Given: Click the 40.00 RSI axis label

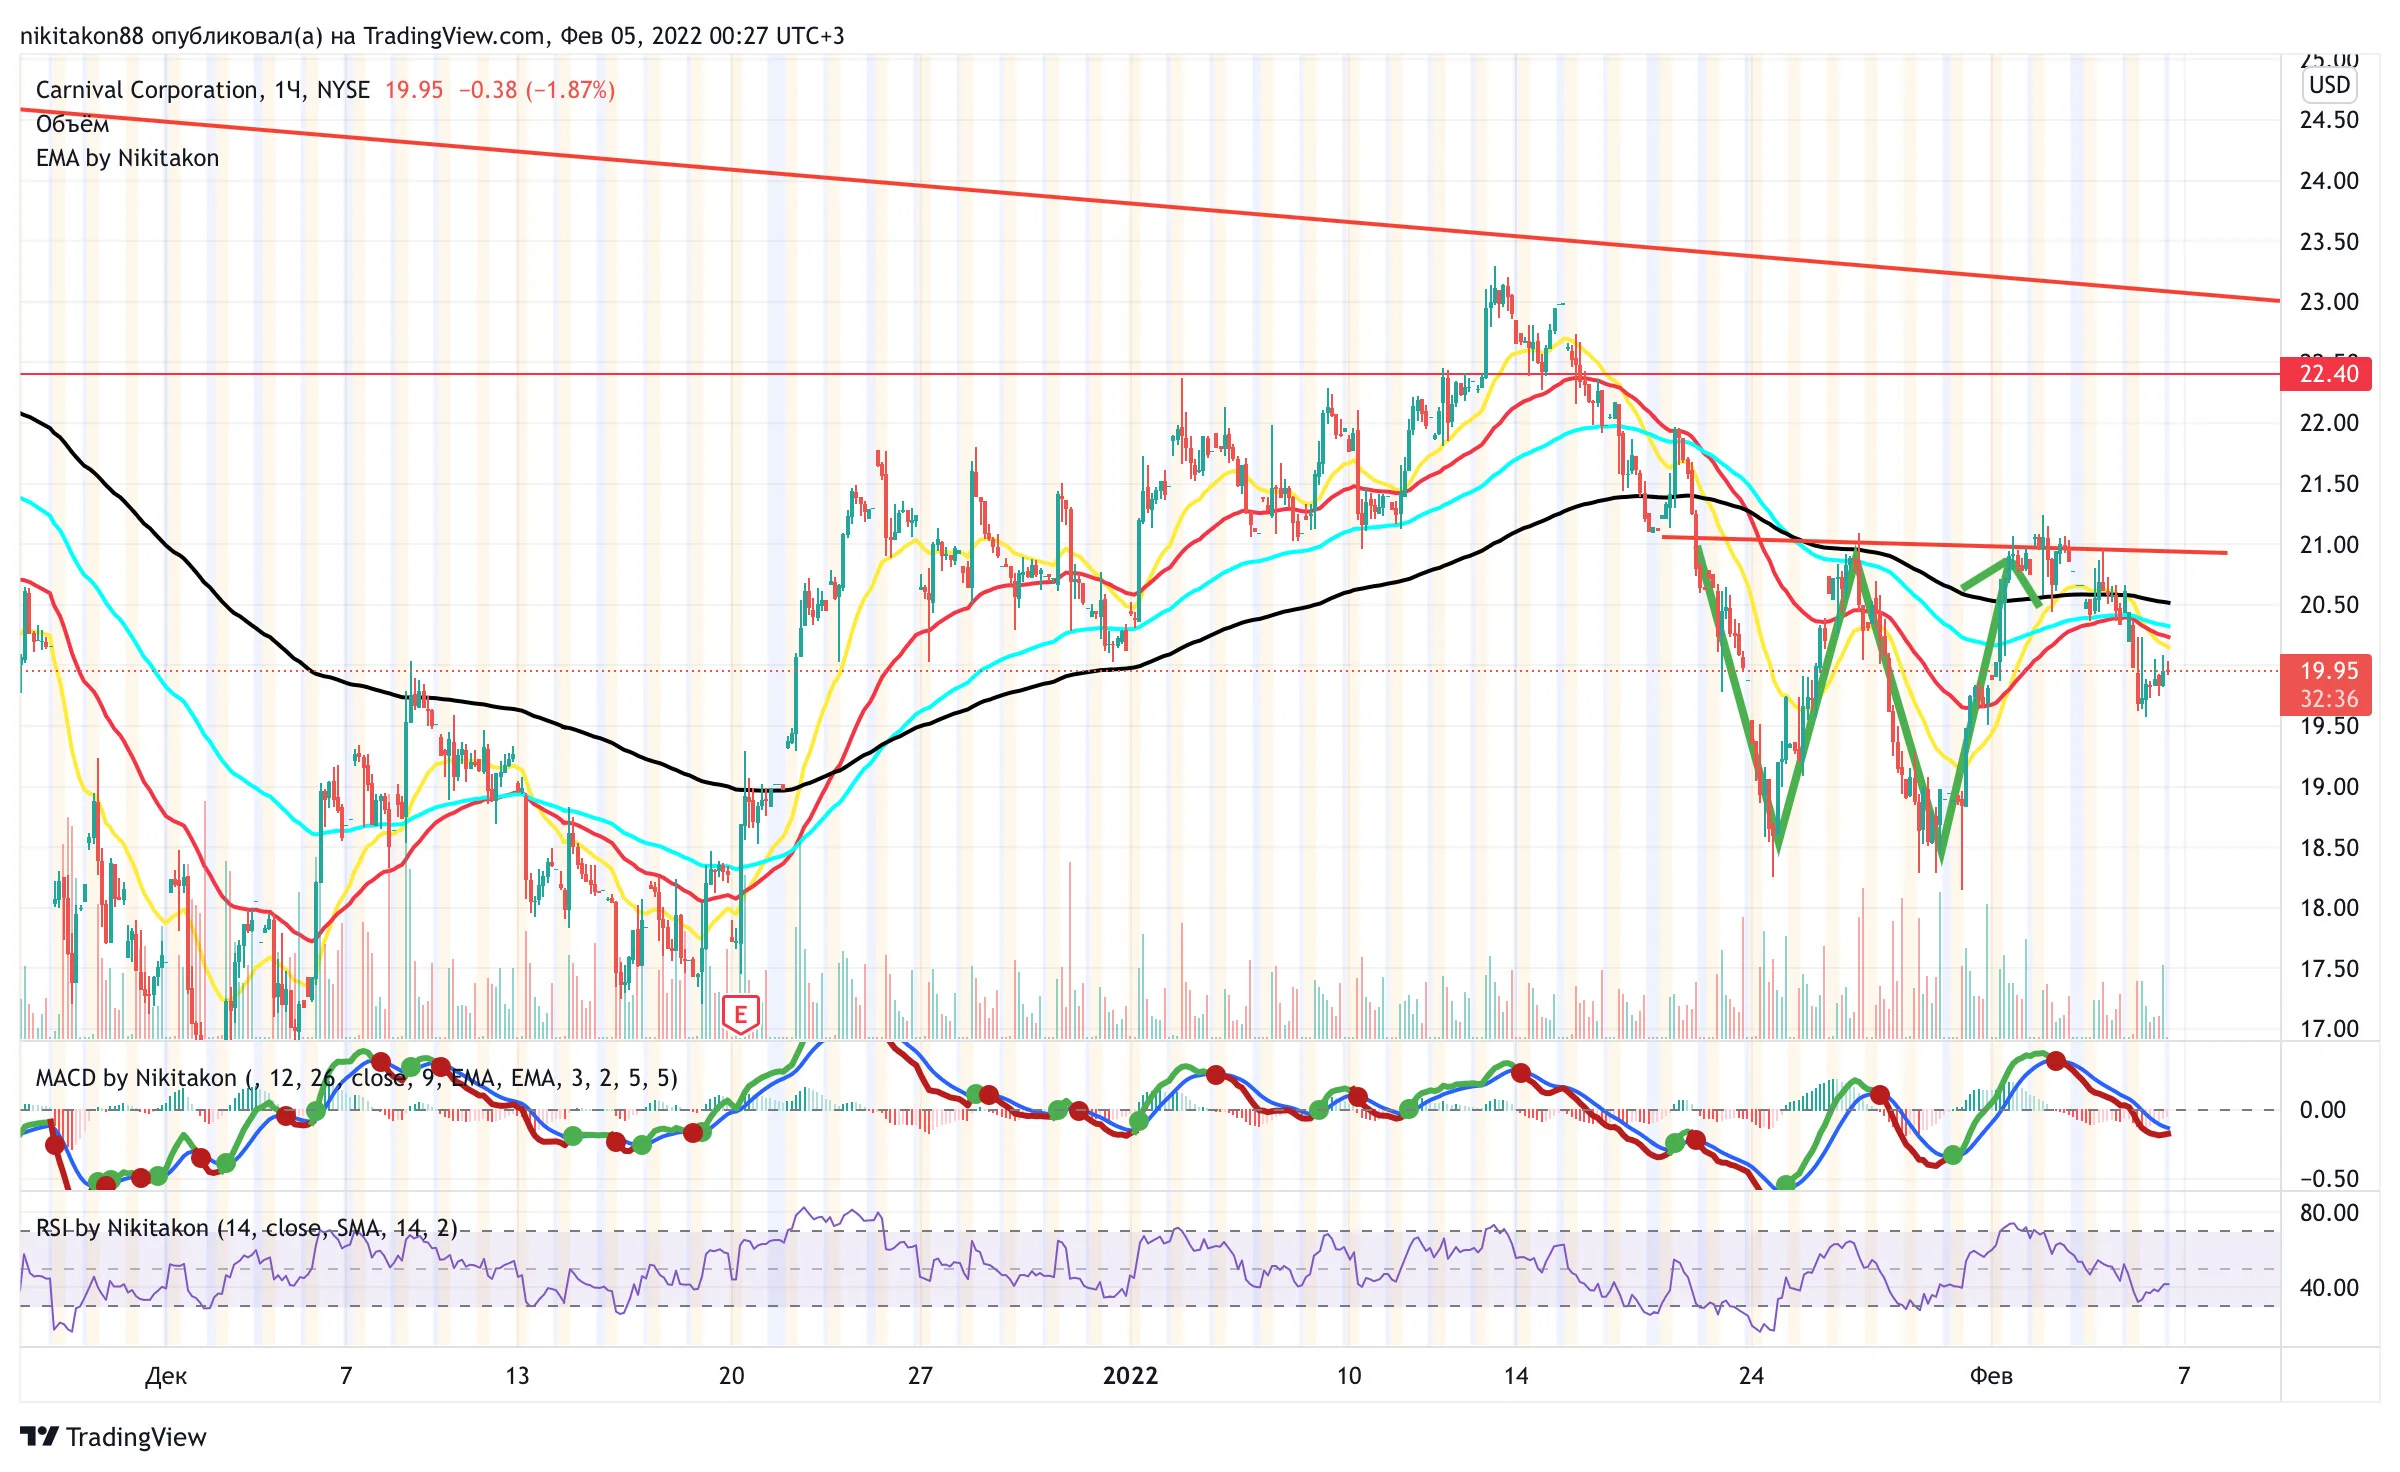Looking at the screenshot, I should click(x=2329, y=1288).
